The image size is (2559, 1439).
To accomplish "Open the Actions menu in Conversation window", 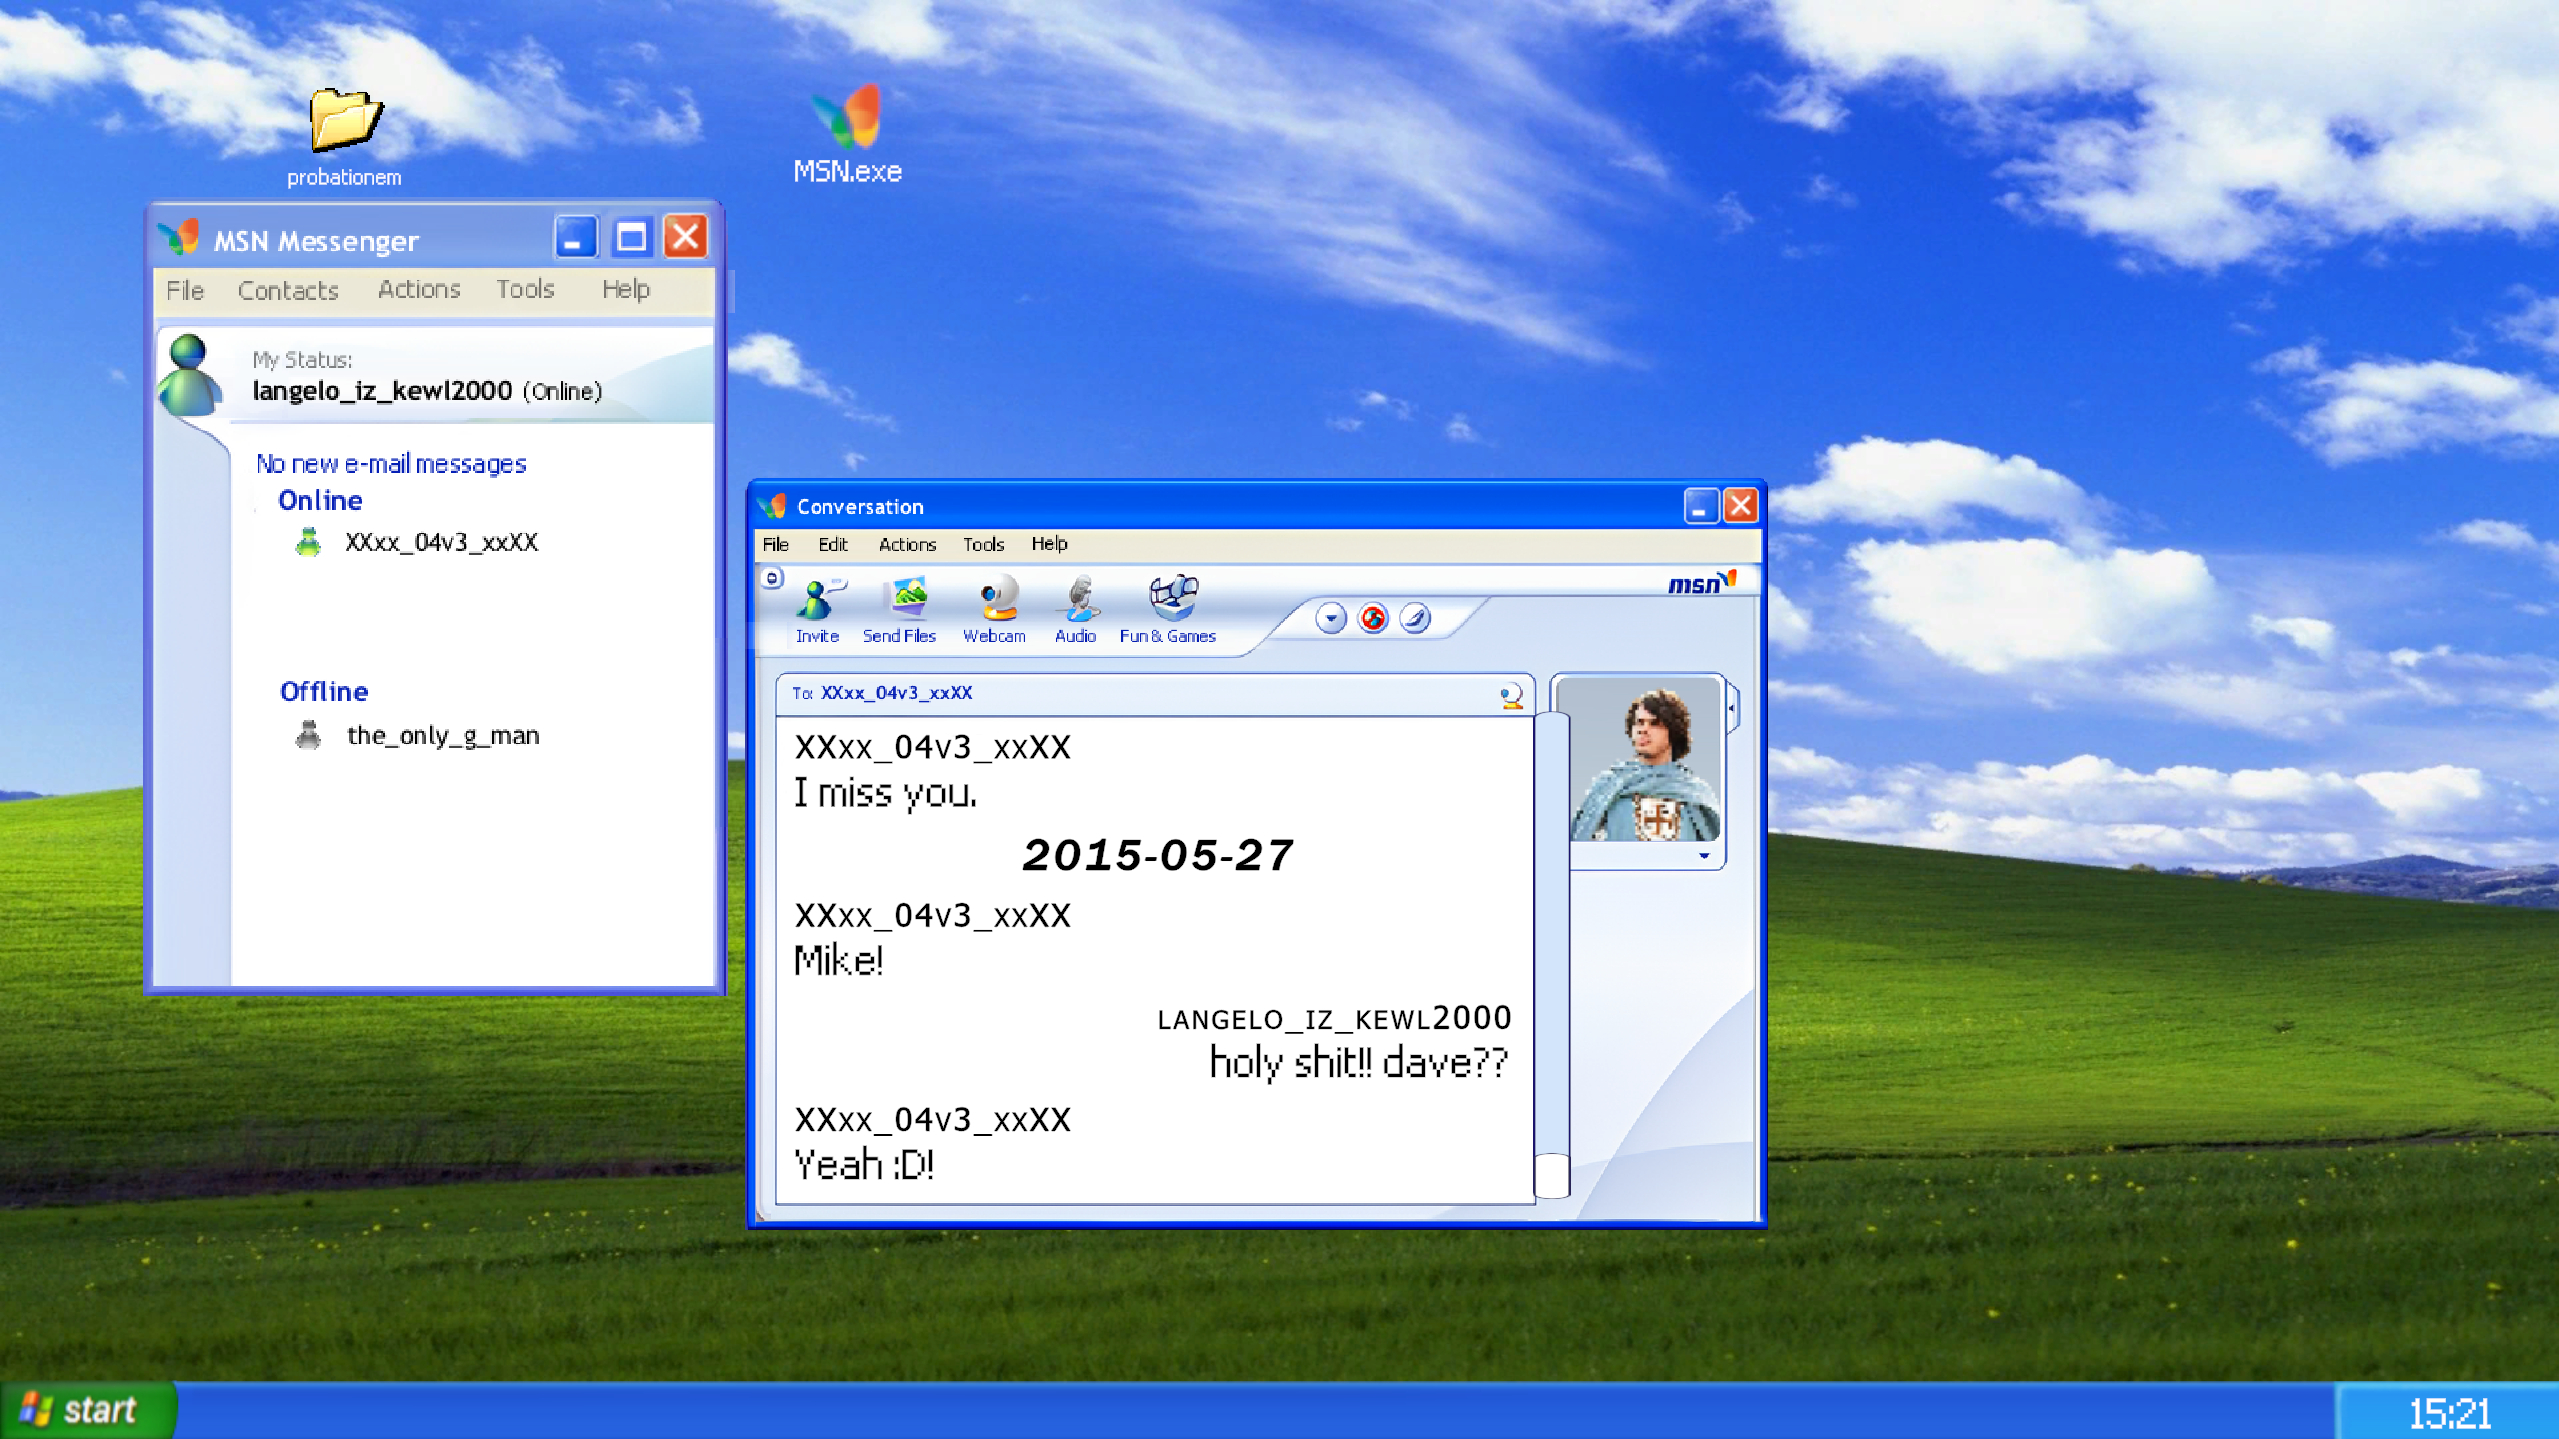I will coord(907,544).
